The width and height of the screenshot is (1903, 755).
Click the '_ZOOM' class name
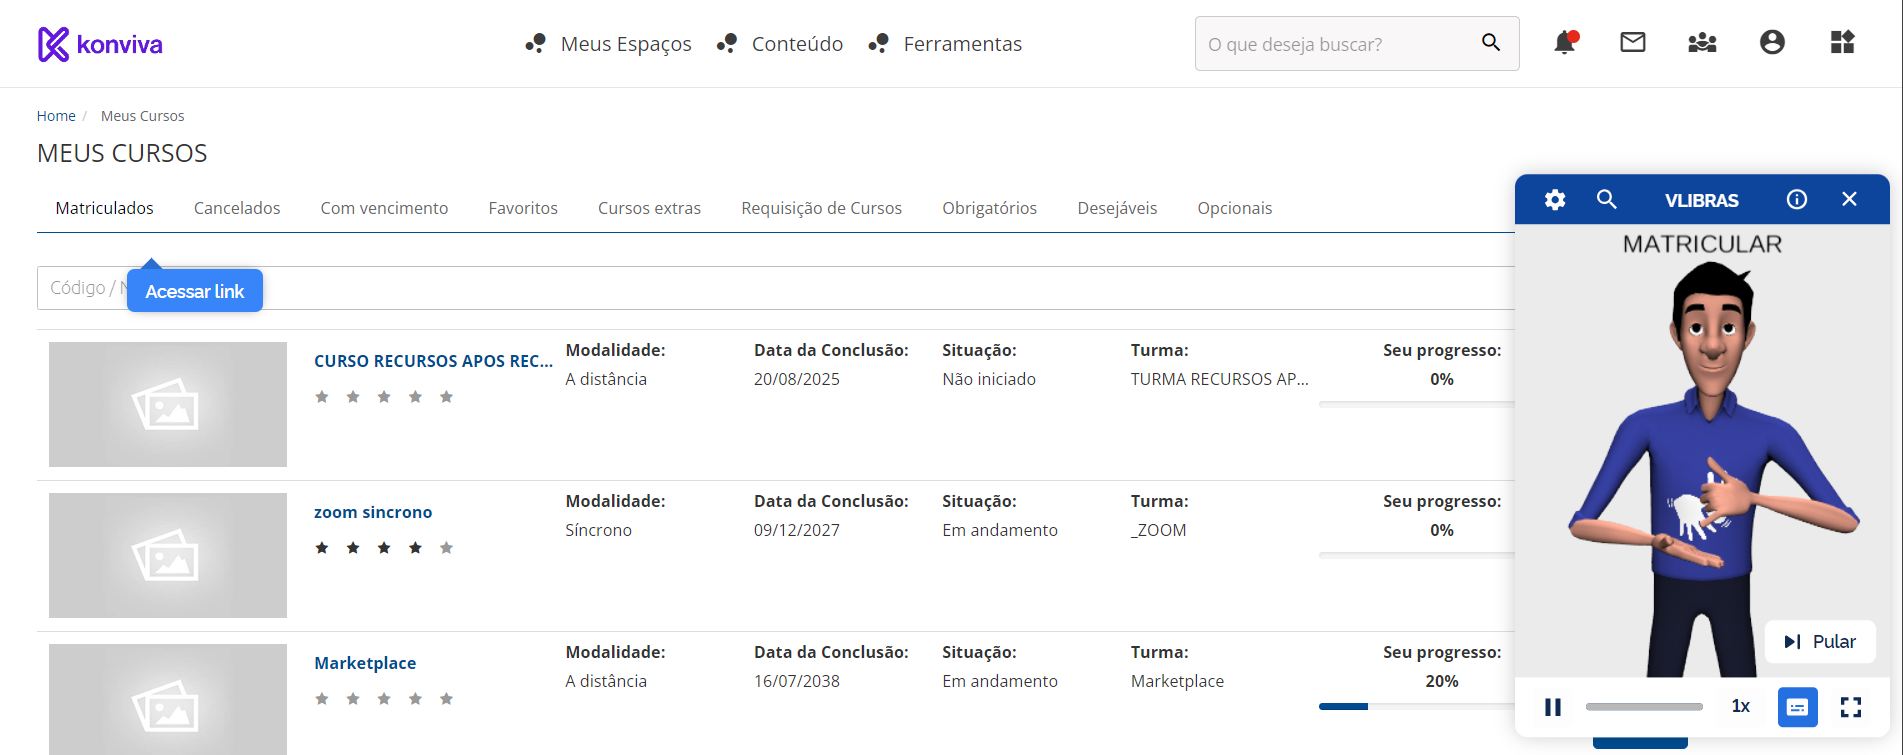(1158, 530)
